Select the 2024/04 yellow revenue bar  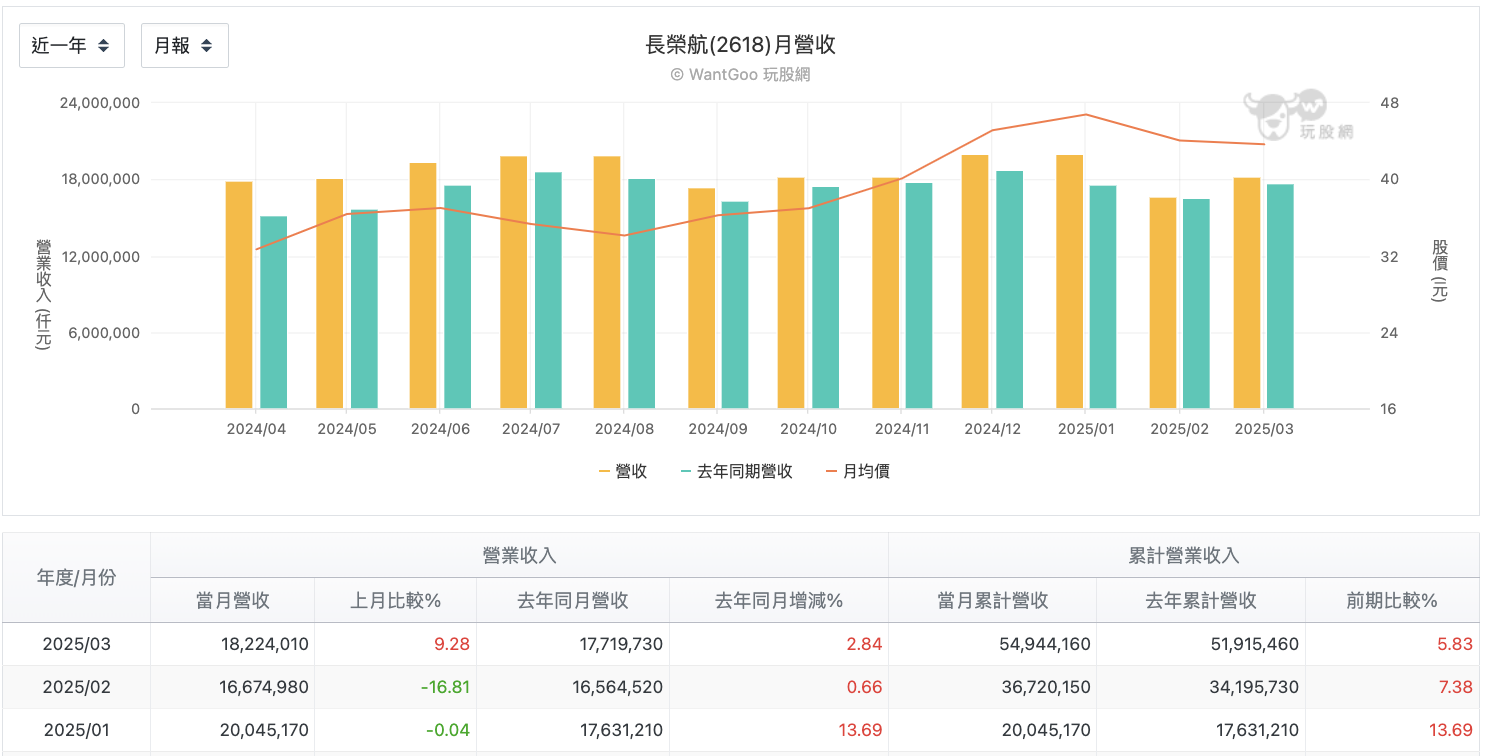pos(239,295)
